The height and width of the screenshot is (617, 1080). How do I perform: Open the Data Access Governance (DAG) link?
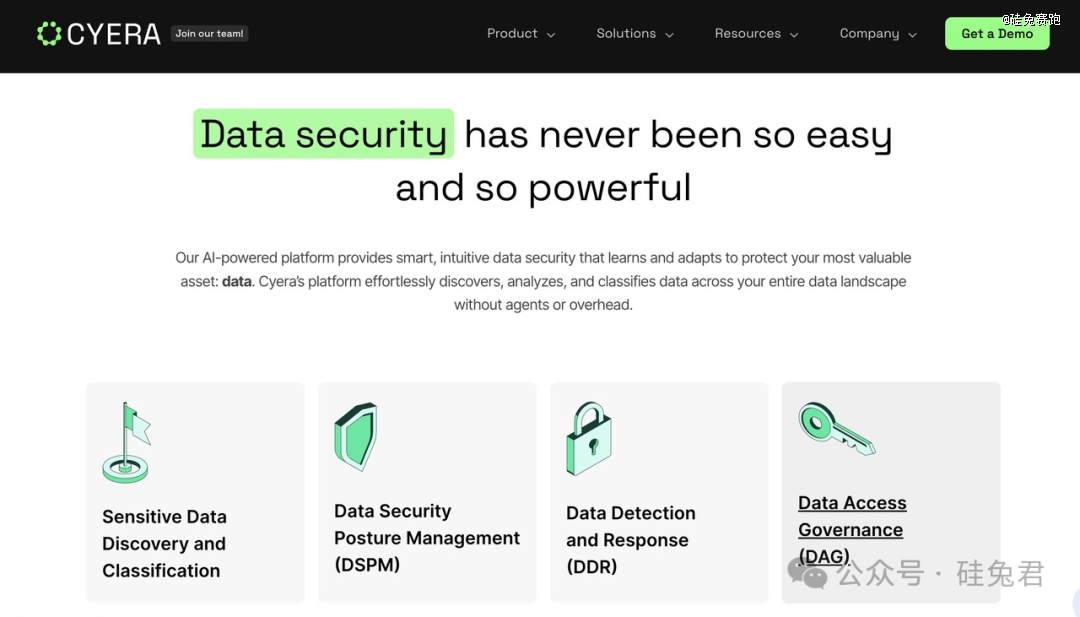coord(852,529)
